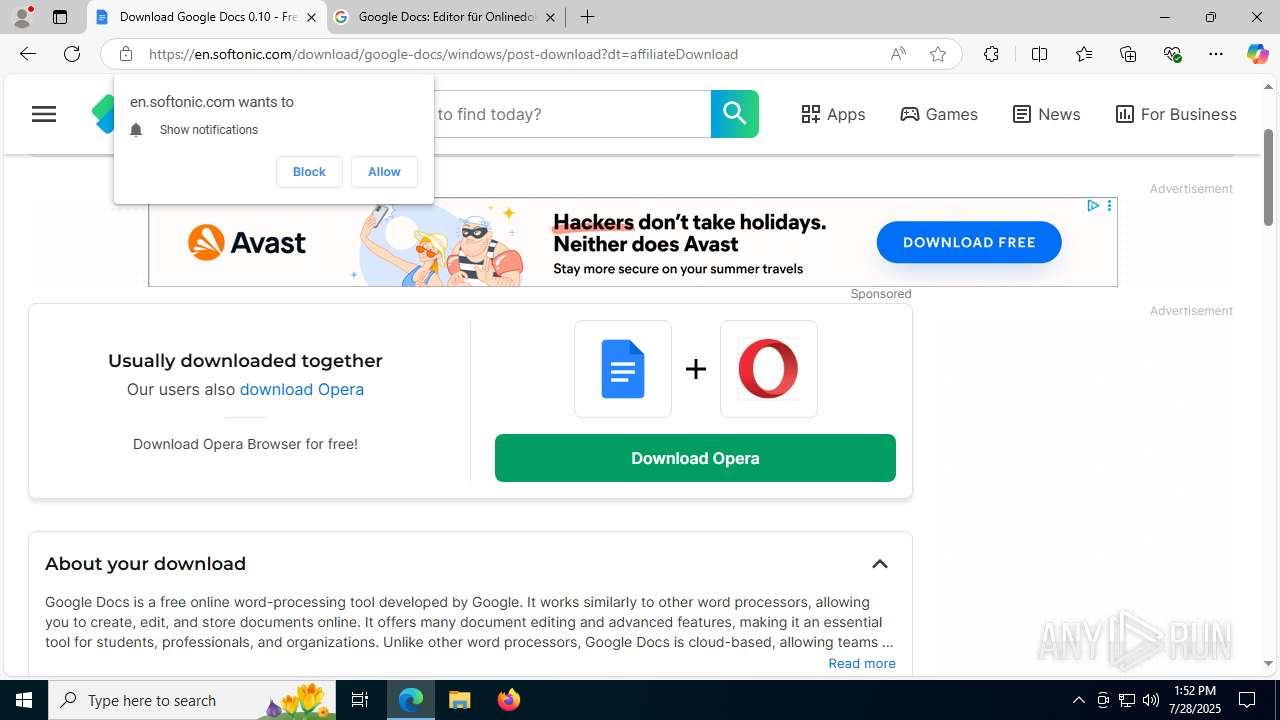View site information lock icon
The image size is (1280, 720).
coord(125,54)
